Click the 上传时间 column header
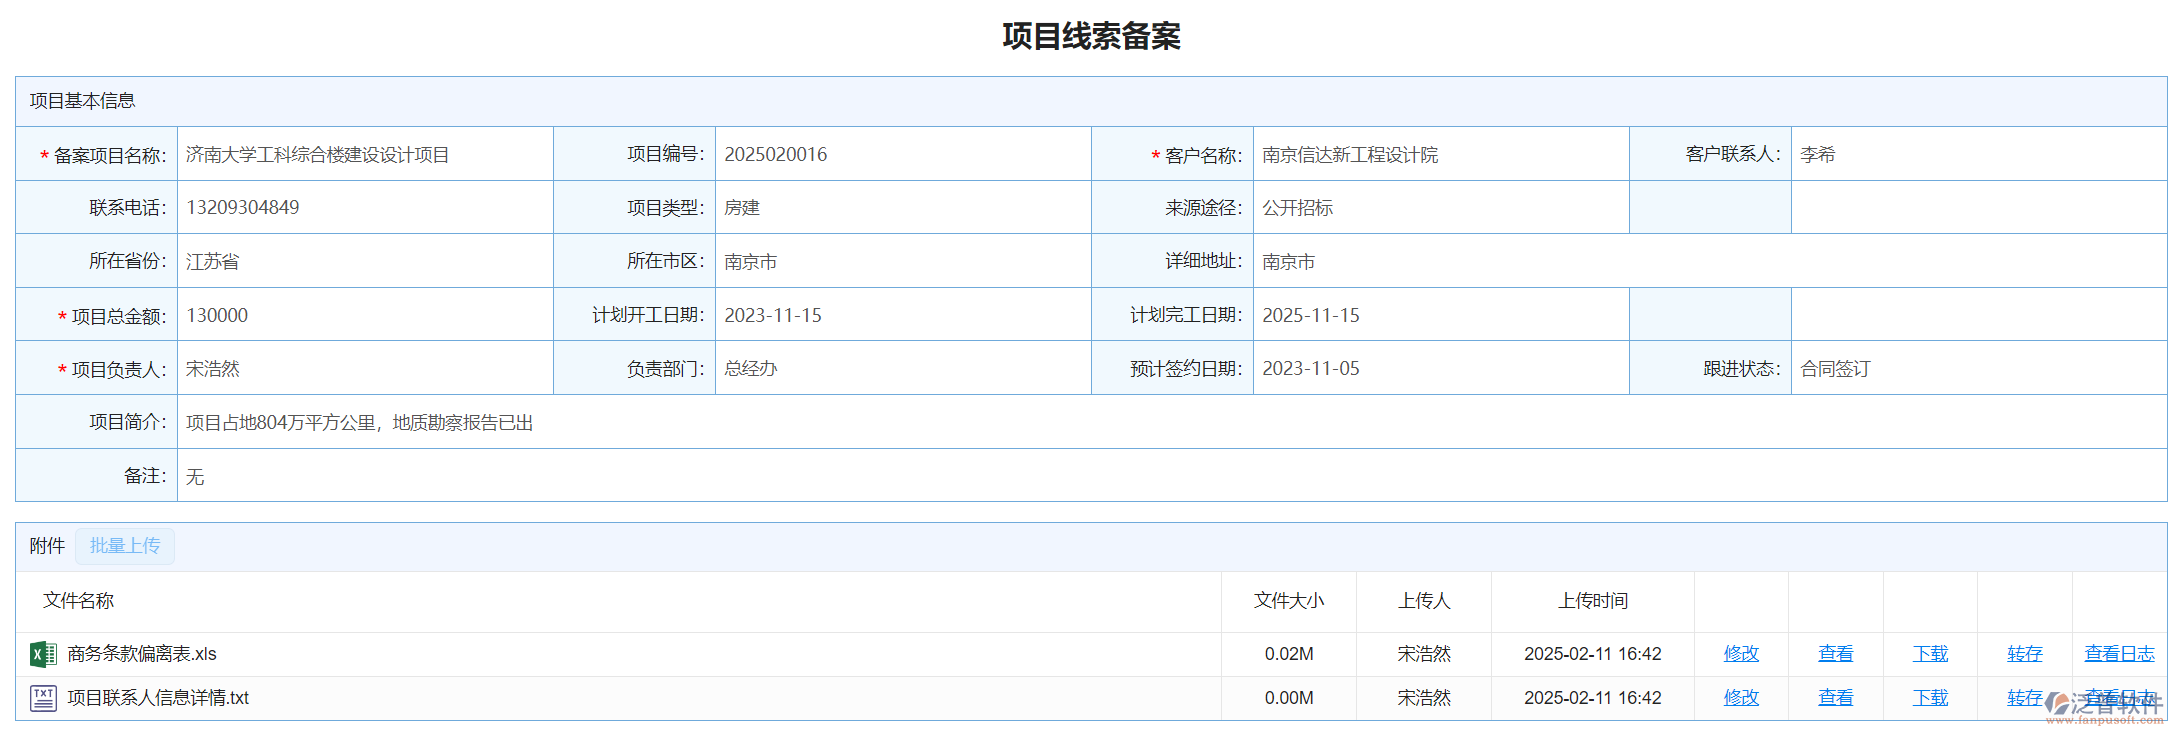Image resolution: width=2174 pixels, height=736 pixels. pos(1592,601)
